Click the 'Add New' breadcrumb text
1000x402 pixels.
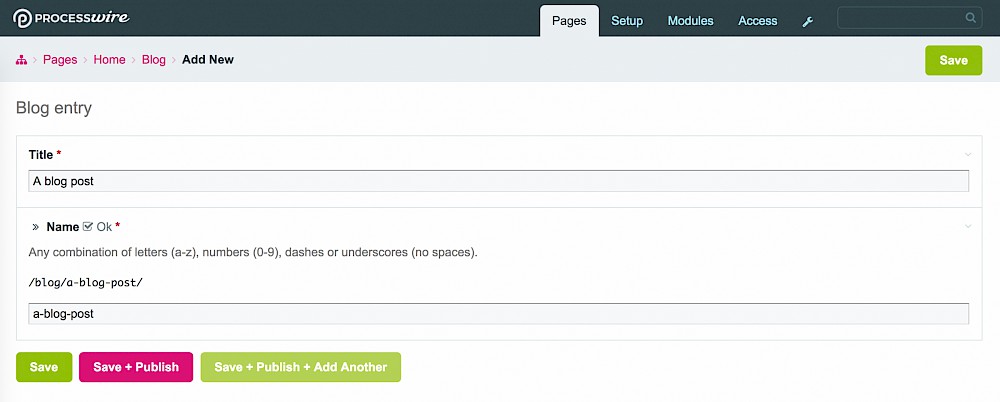pos(208,59)
